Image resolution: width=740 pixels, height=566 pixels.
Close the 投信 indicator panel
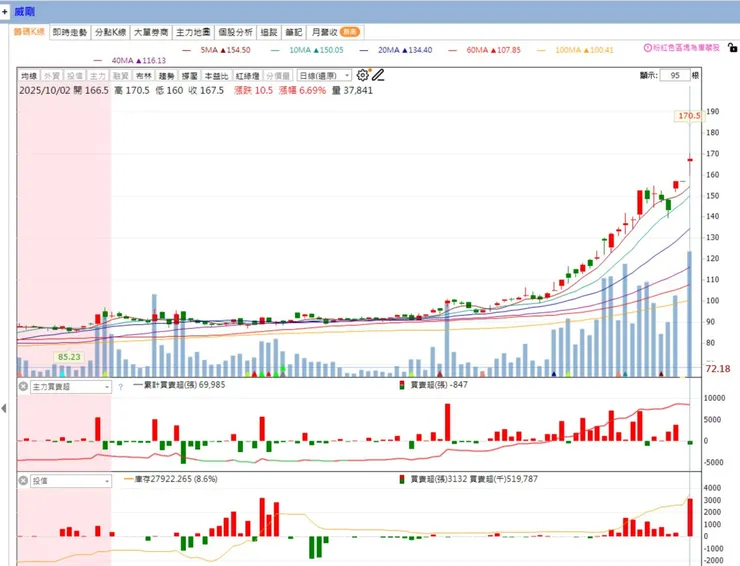23,481
